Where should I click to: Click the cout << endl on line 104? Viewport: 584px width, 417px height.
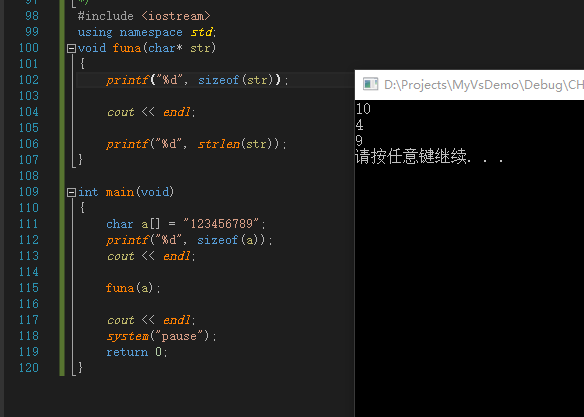[151, 112]
